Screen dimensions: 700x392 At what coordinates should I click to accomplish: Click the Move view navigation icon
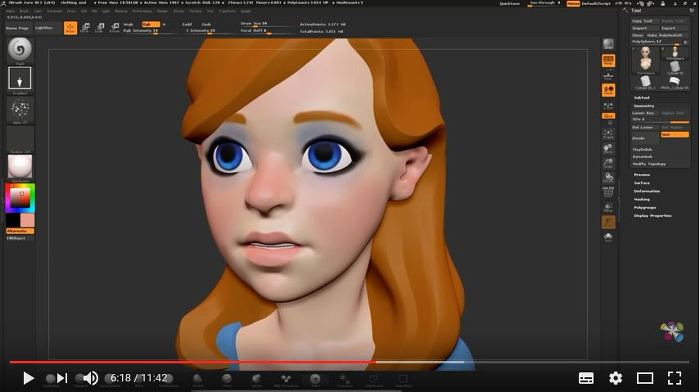click(x=608, y=148)
